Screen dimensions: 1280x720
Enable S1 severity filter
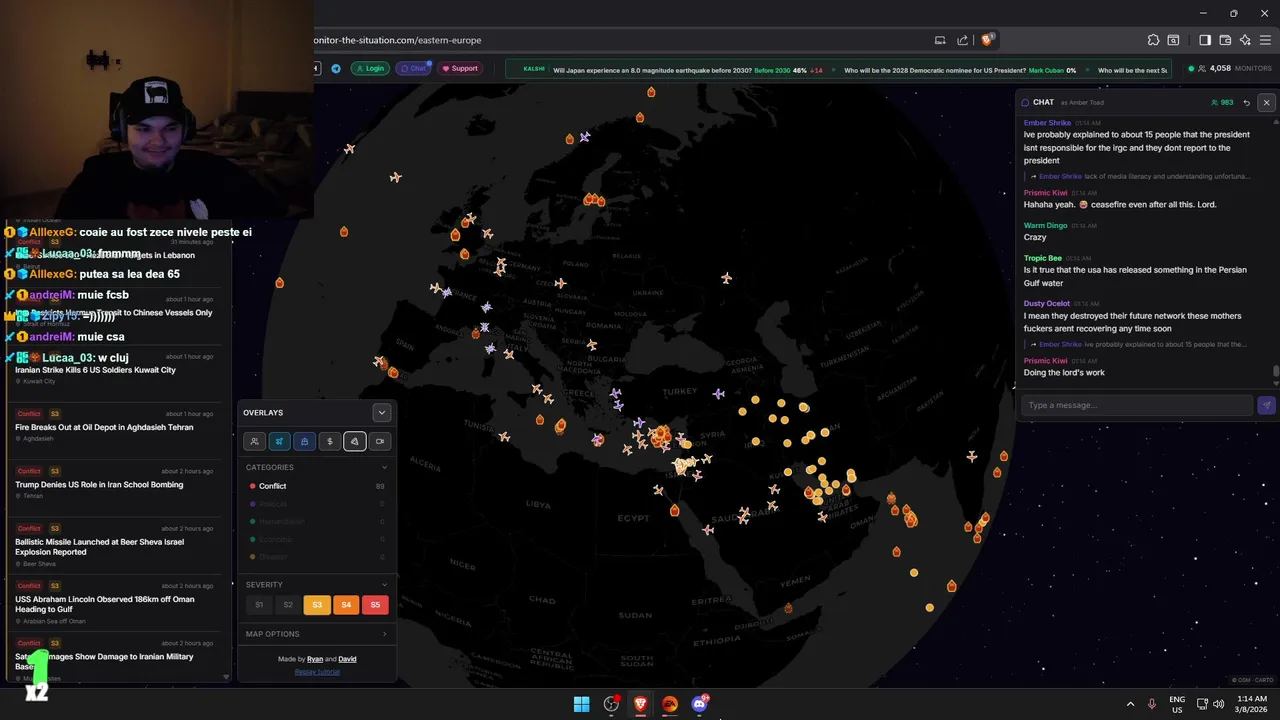(x=259, y=605)
